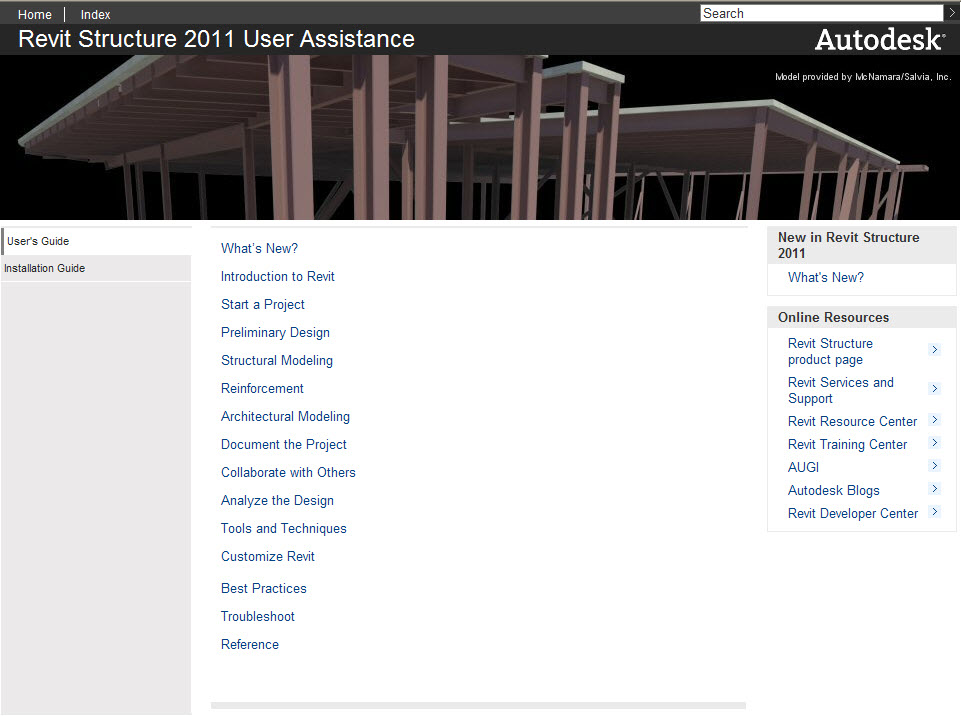
Task: Switch to the User's Guide tab
Action: [38, 241]
